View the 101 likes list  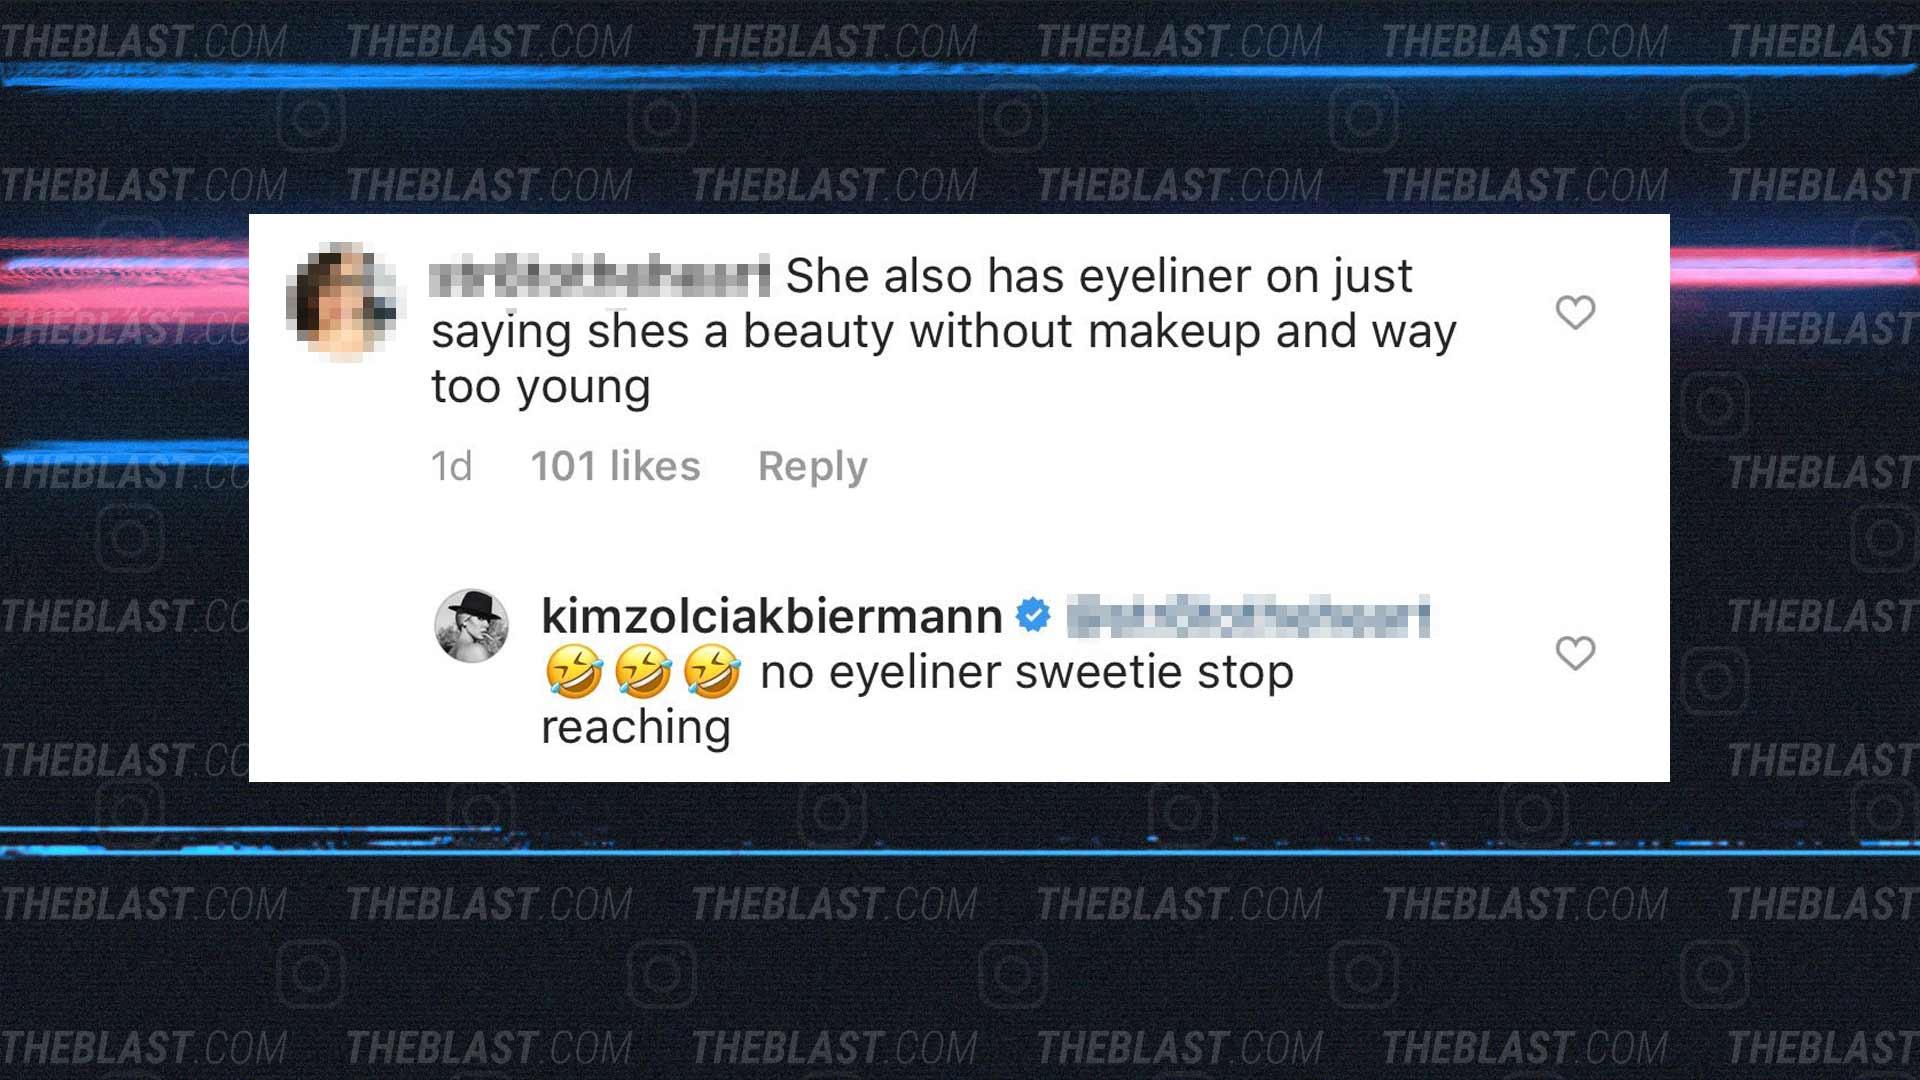[x=615, y=466]
